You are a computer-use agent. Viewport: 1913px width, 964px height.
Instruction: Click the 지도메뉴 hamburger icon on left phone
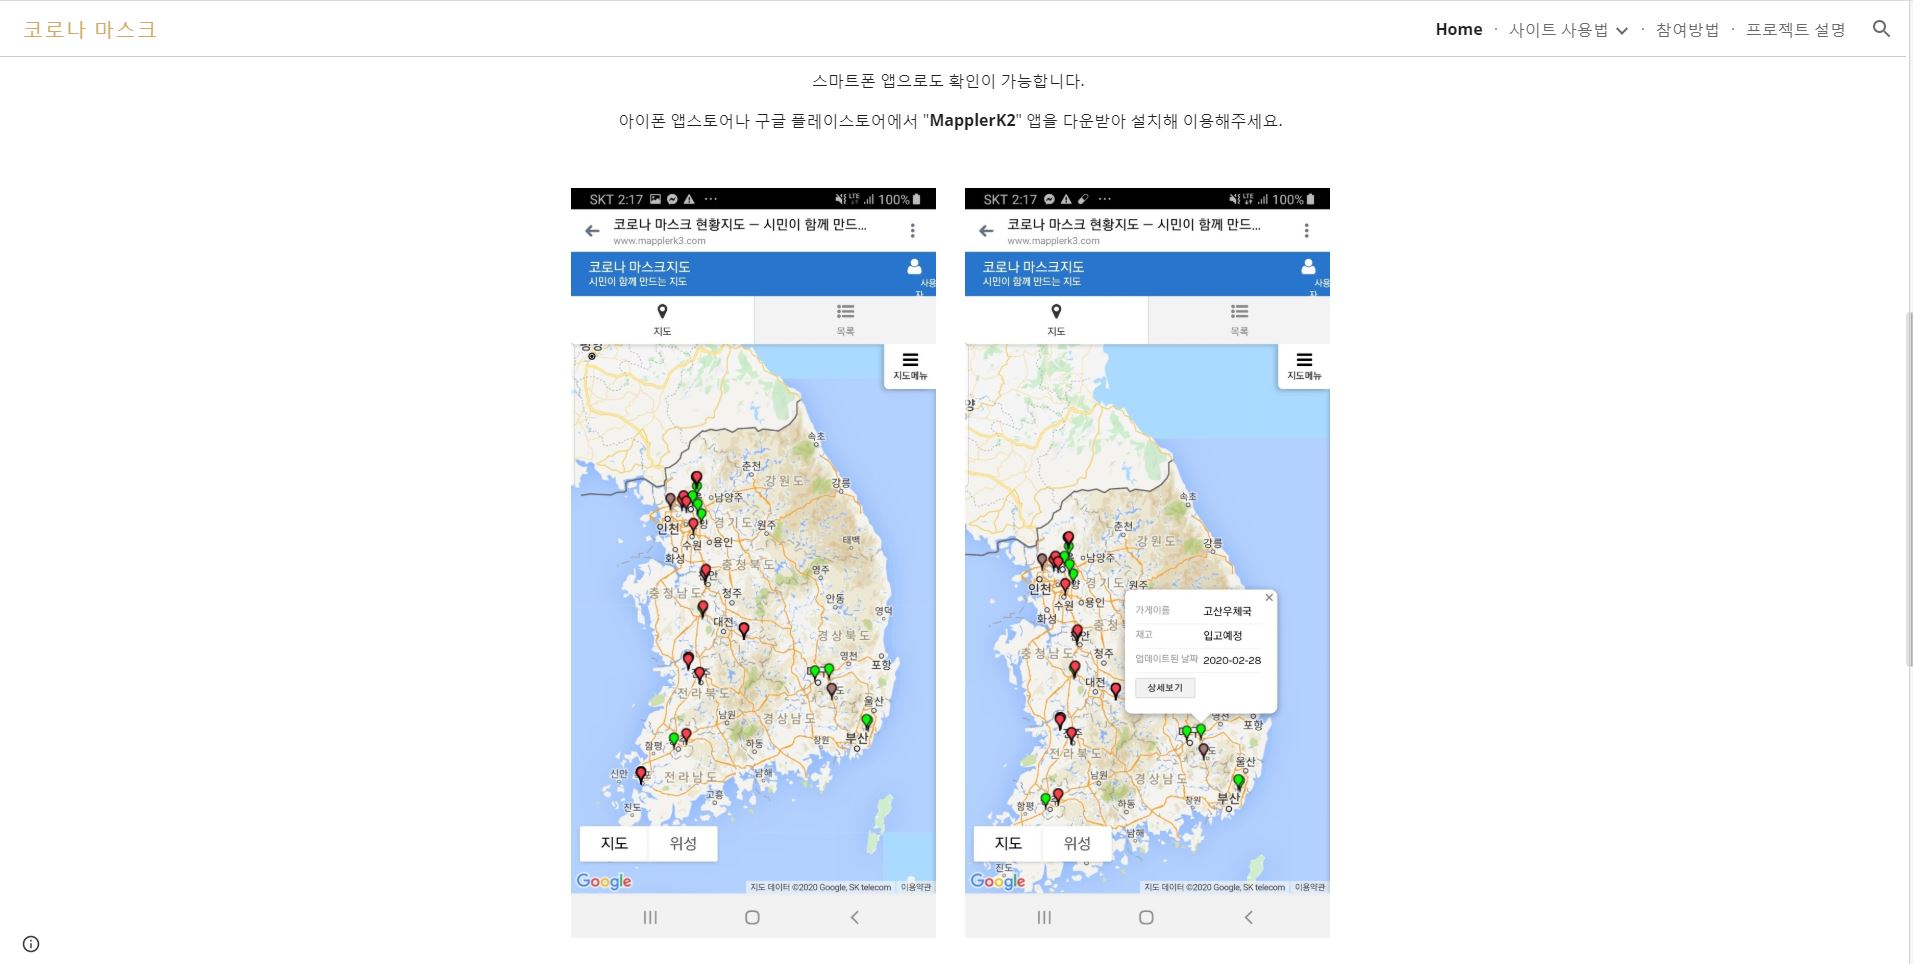click(x=910, y=365)
